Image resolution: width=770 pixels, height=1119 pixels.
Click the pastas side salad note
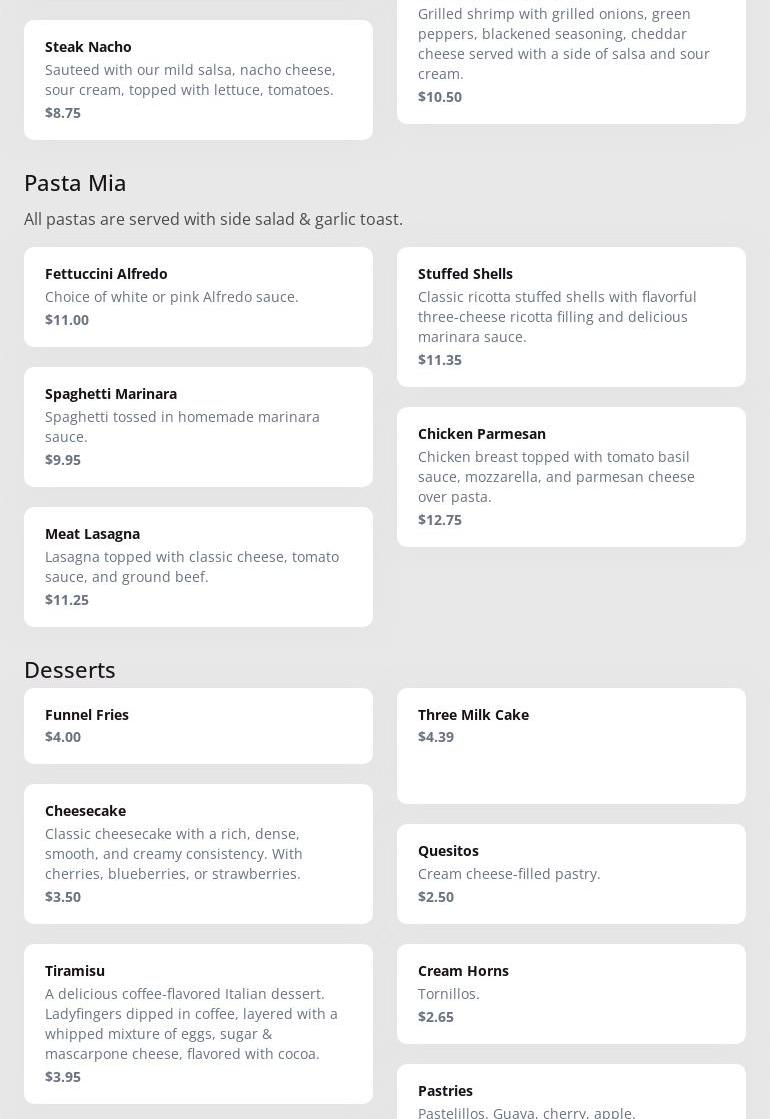213,219
